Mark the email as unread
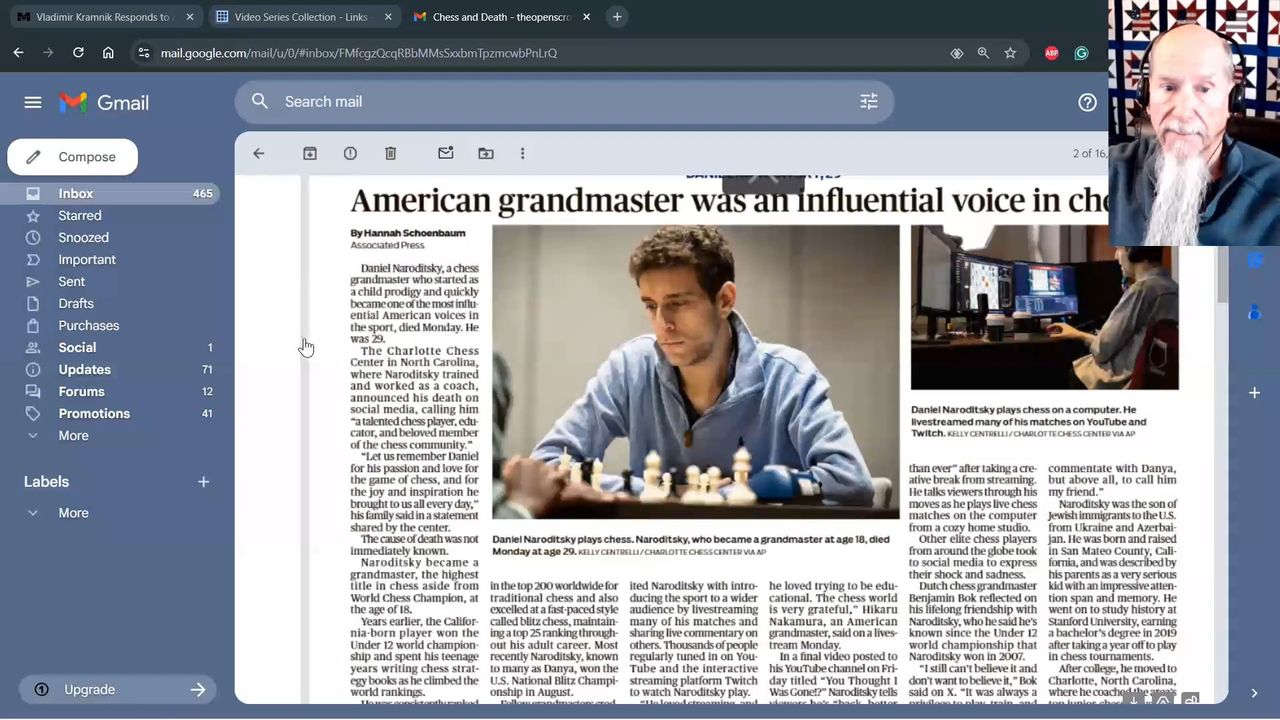Viewport: 1280px width, 720px height. pos(446,153)
